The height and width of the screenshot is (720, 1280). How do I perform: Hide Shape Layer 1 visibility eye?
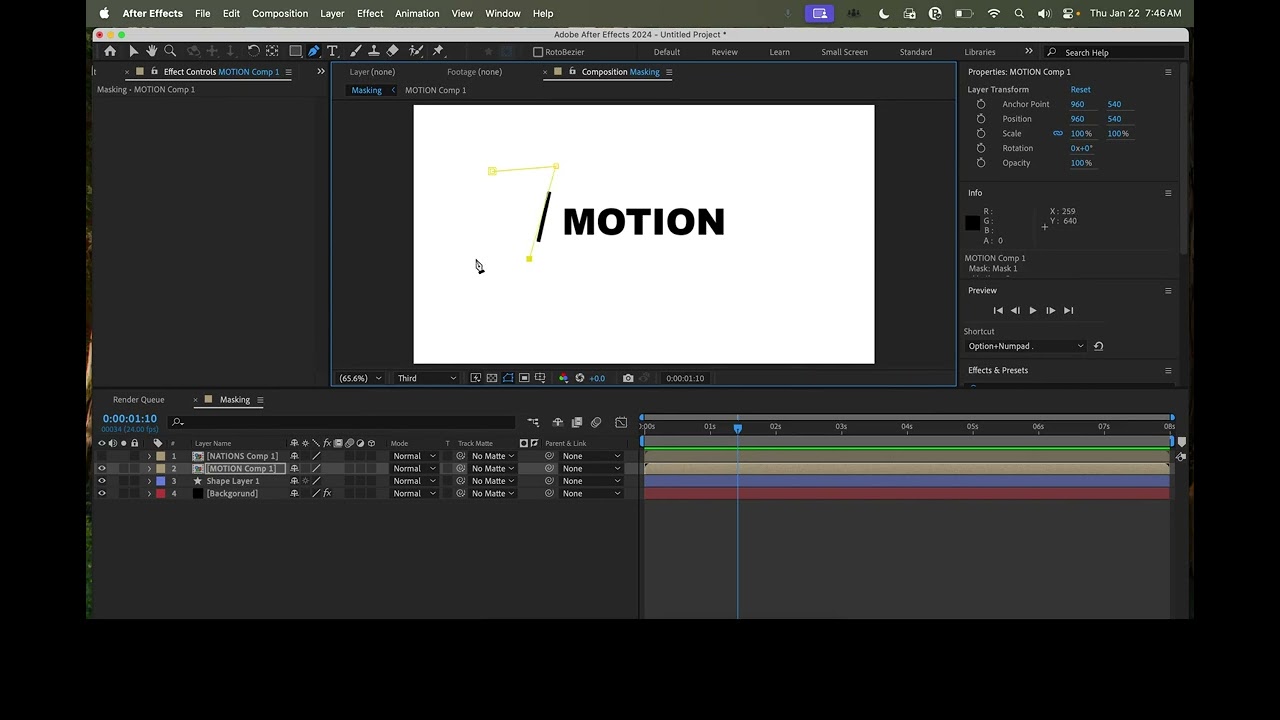tap(101, 481)
